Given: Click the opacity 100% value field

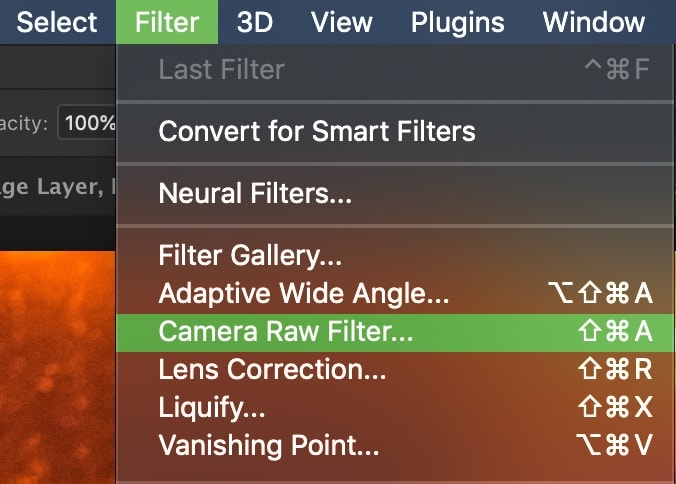Looking at the screenshot, I should [x=87, y=123].
